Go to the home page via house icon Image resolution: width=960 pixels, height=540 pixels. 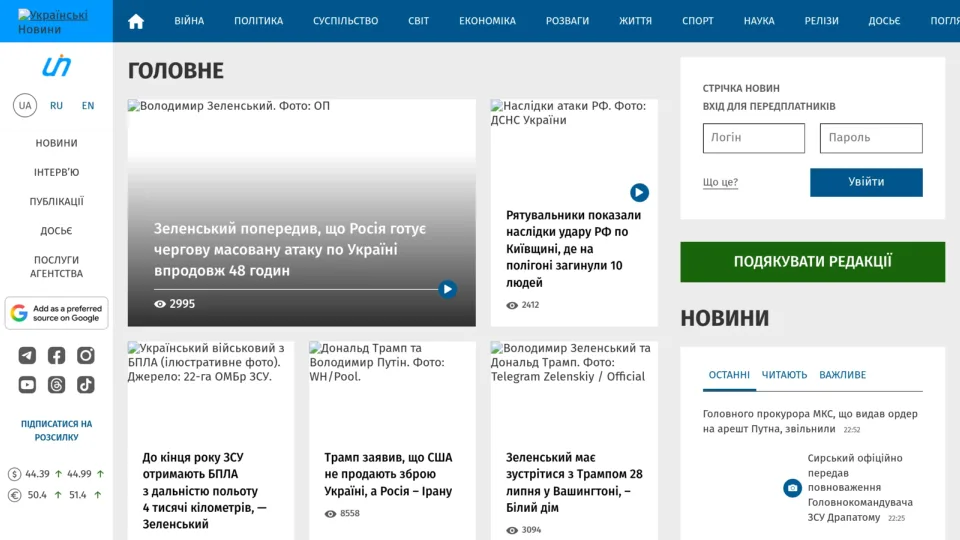[136, 21]
